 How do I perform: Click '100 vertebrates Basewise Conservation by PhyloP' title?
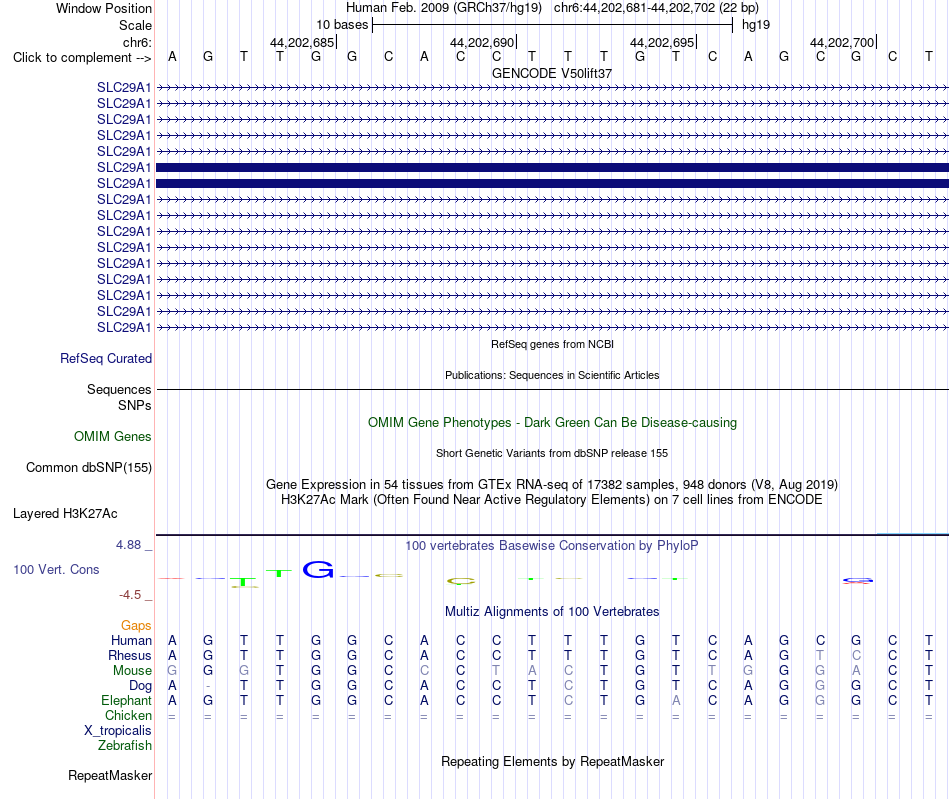coord(552,546)
